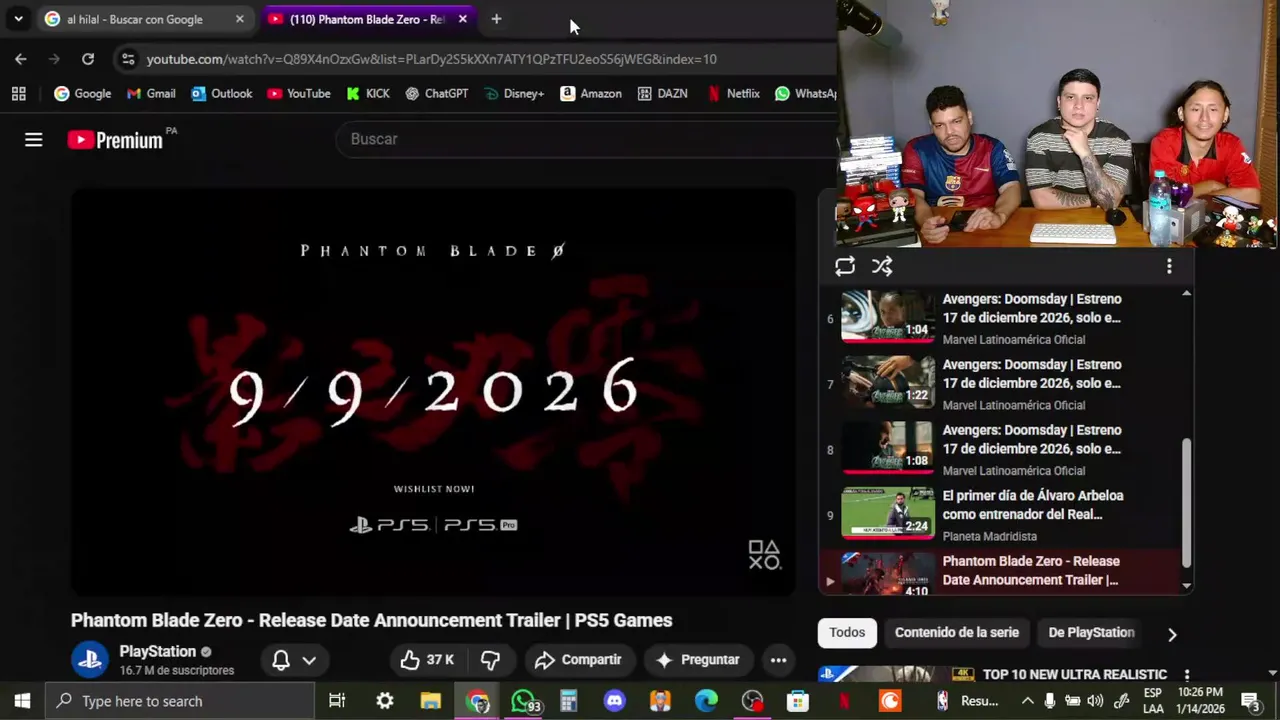
Task: Close the al hilal browser tab
Action: [x=239, y=19]
